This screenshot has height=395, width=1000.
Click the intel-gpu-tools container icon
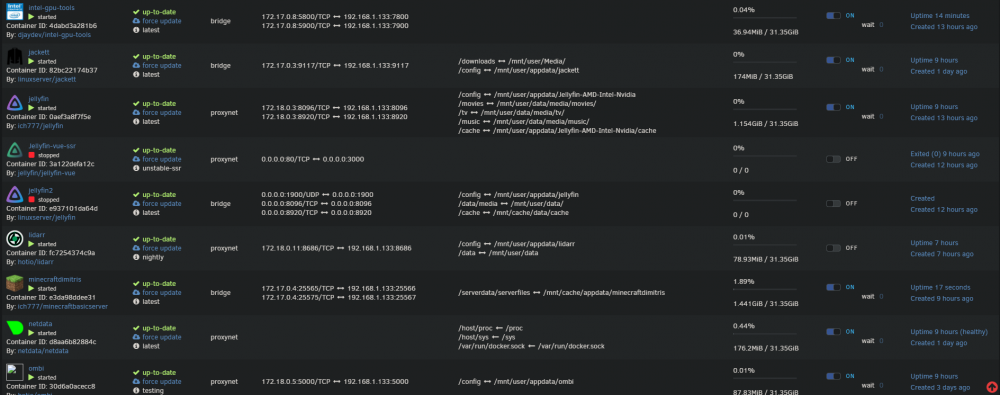tap(14, 11)
